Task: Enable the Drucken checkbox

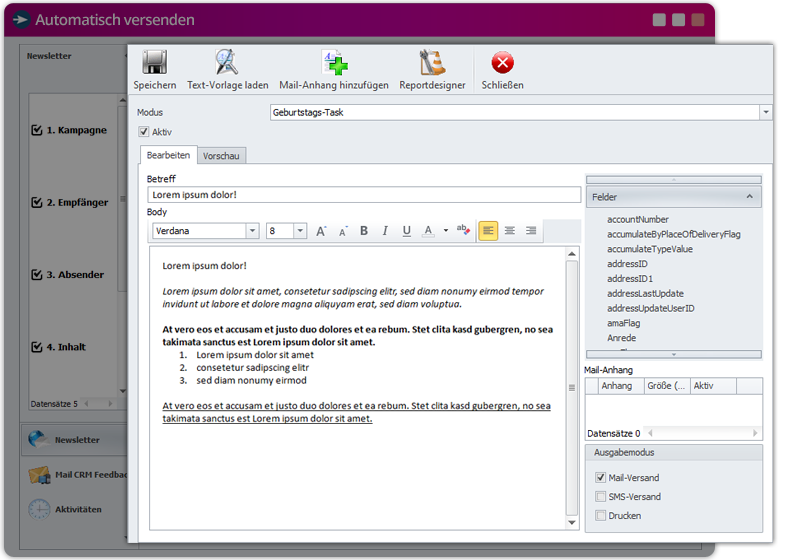Action: [601, 515]
